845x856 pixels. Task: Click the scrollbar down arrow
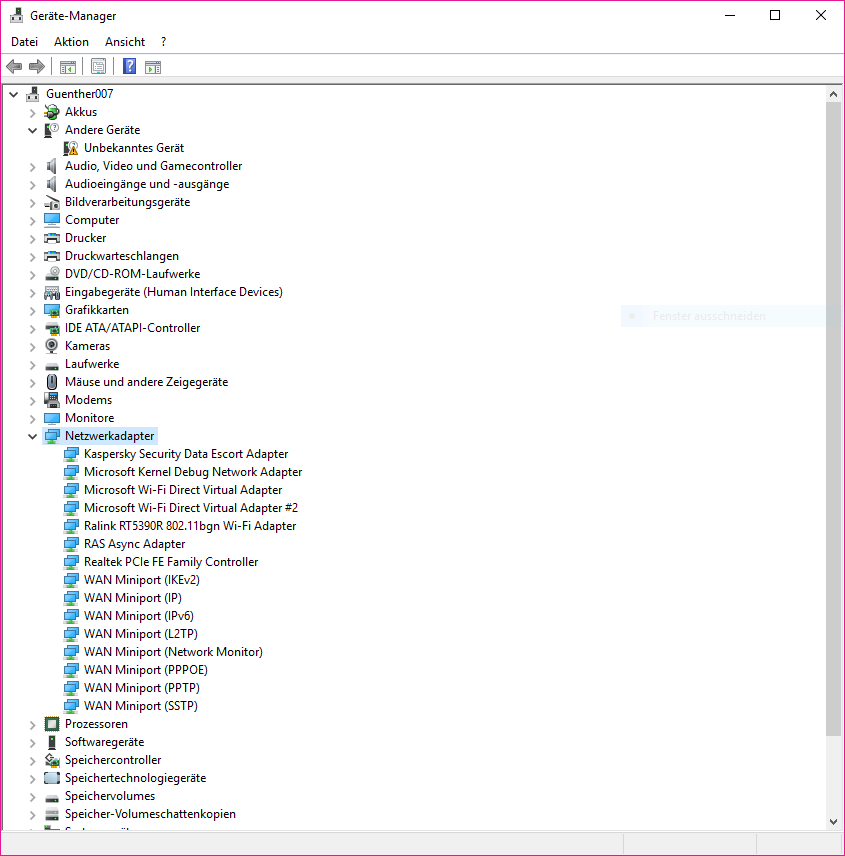[833, 822]
